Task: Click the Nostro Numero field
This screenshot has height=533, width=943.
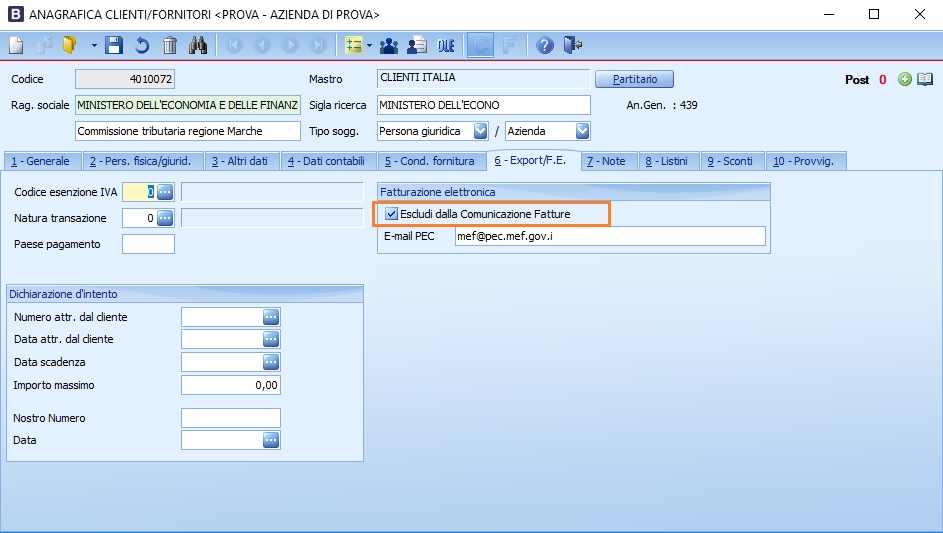Action: [231, 418]
